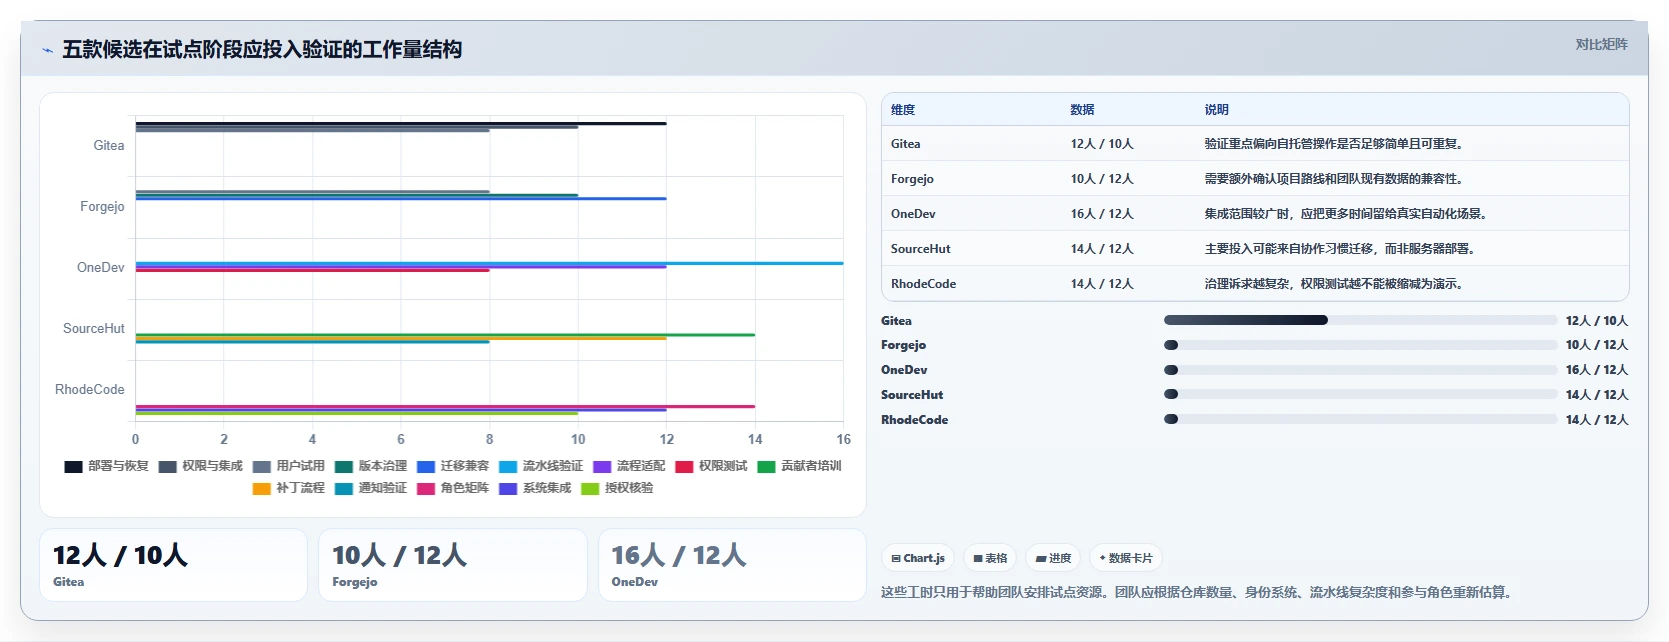Image resolution: width=1669 pixels, height=642 pixels.
Task: Click the footnote starting 这些工时只用于帮助团队
Action: 1199,592
